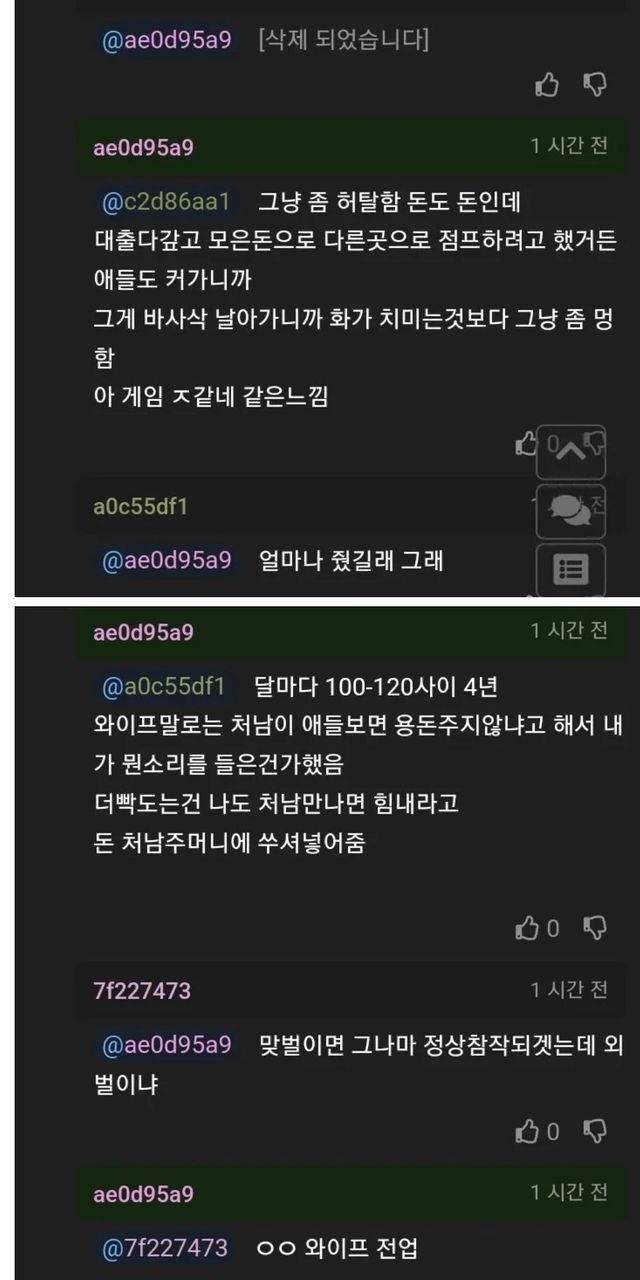Open the @7f227473 mention link
The width and height of the screenshot is (640, 1280).
165,1248
